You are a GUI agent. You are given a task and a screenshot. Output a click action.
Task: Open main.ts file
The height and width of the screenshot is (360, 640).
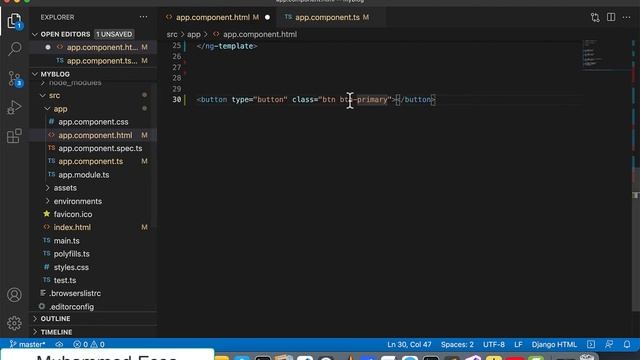coord(67,241)
